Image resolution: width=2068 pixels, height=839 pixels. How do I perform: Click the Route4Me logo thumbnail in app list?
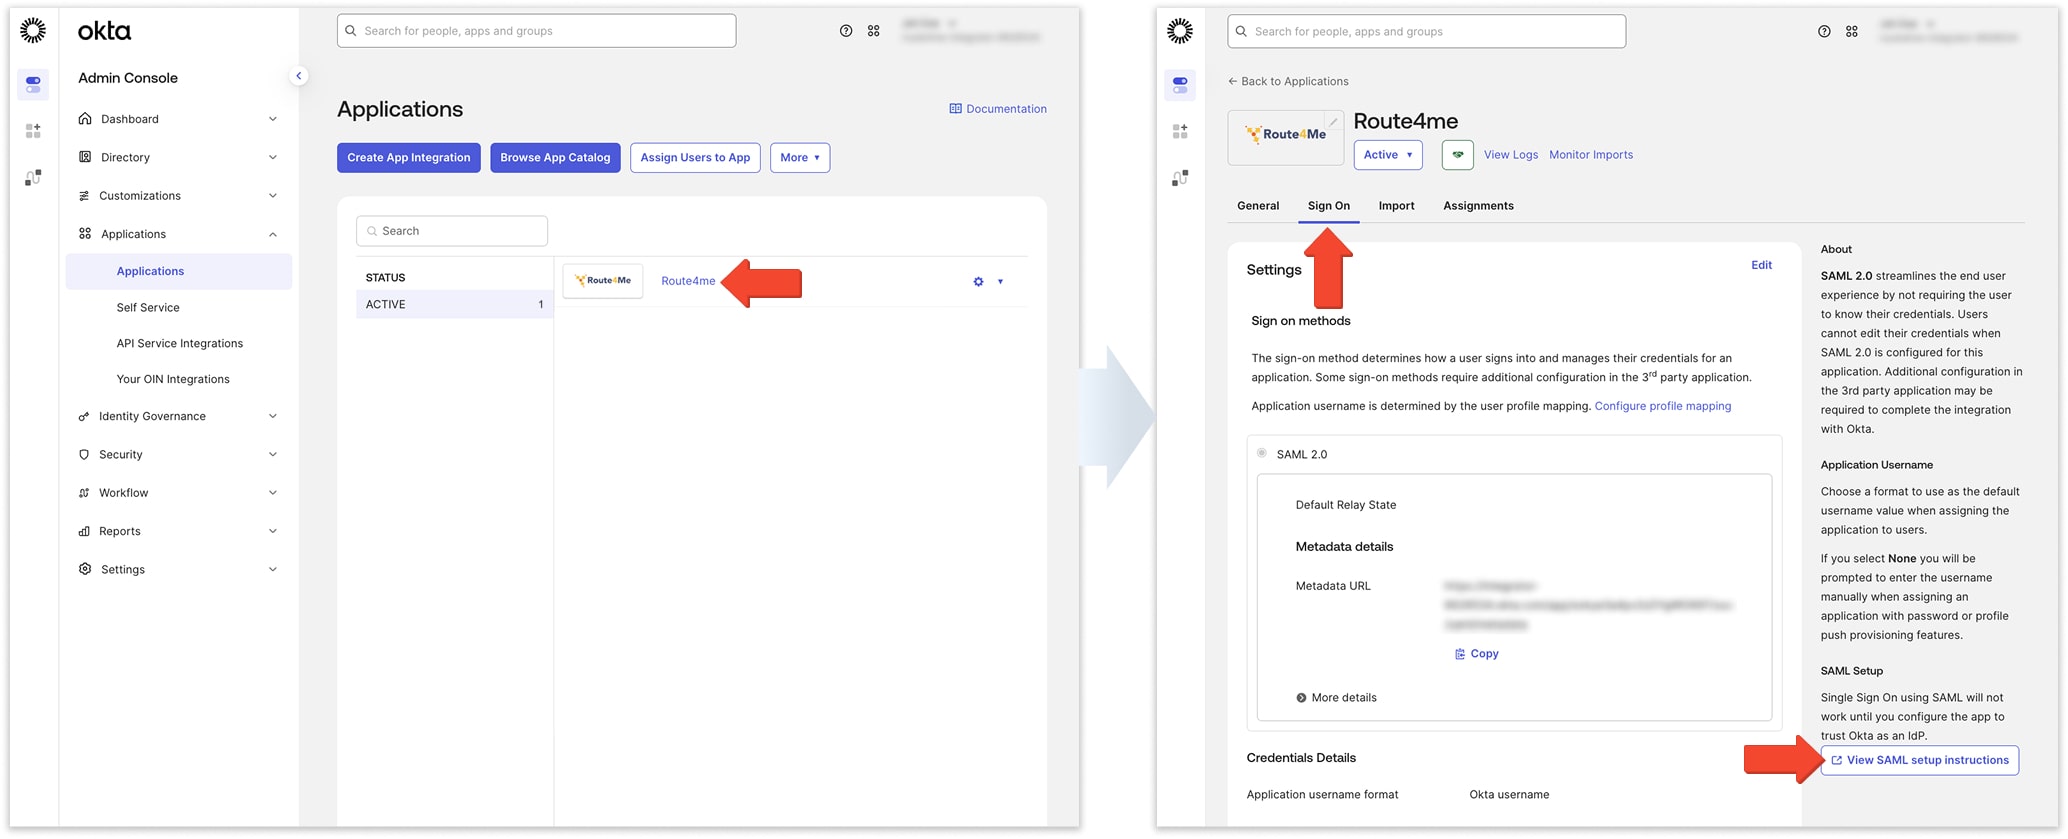click(603, 281)
